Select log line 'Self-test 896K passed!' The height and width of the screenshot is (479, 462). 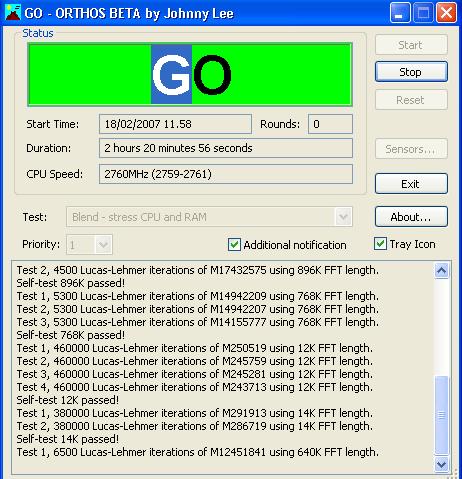[x=71, y=283]
